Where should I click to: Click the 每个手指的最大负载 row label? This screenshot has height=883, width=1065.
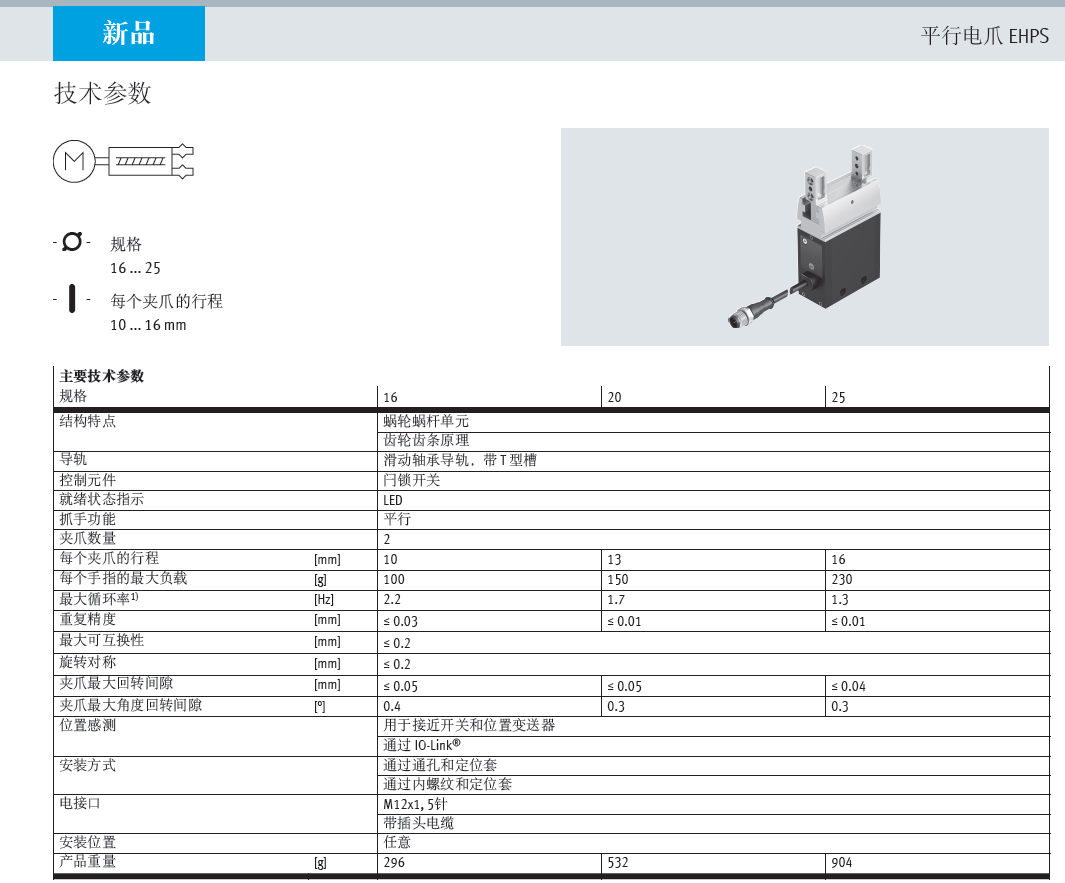click(x=123, y=577)
